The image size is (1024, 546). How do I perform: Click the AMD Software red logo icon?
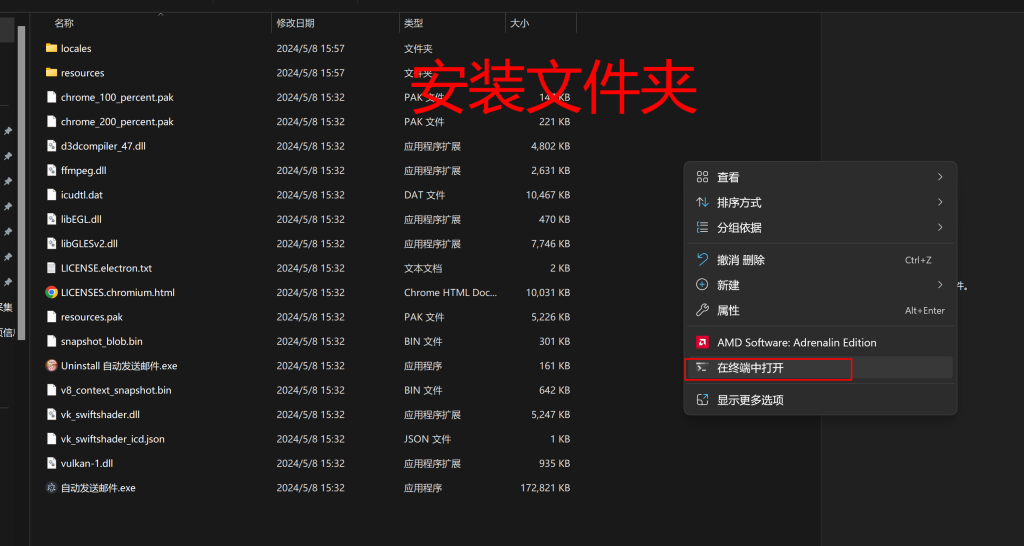702,342
